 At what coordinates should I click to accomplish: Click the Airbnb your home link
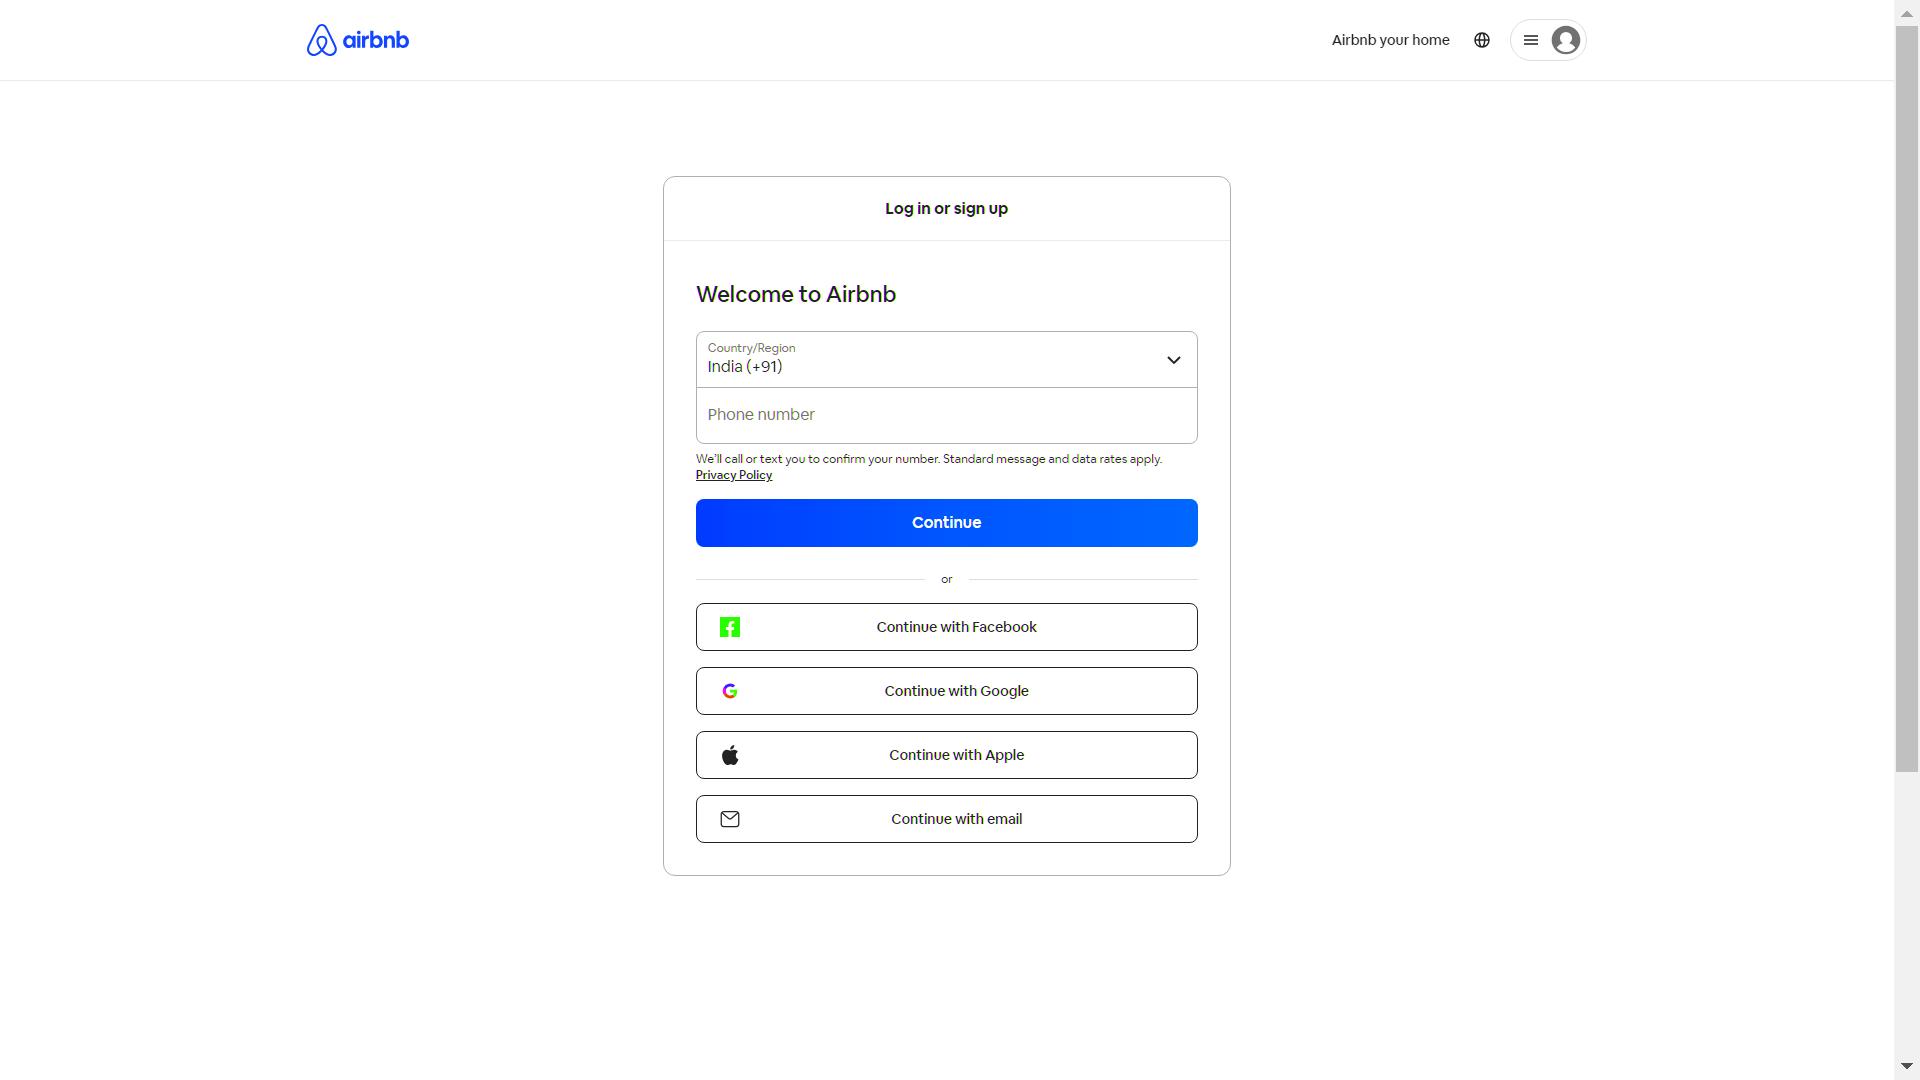coord(1390,40)
